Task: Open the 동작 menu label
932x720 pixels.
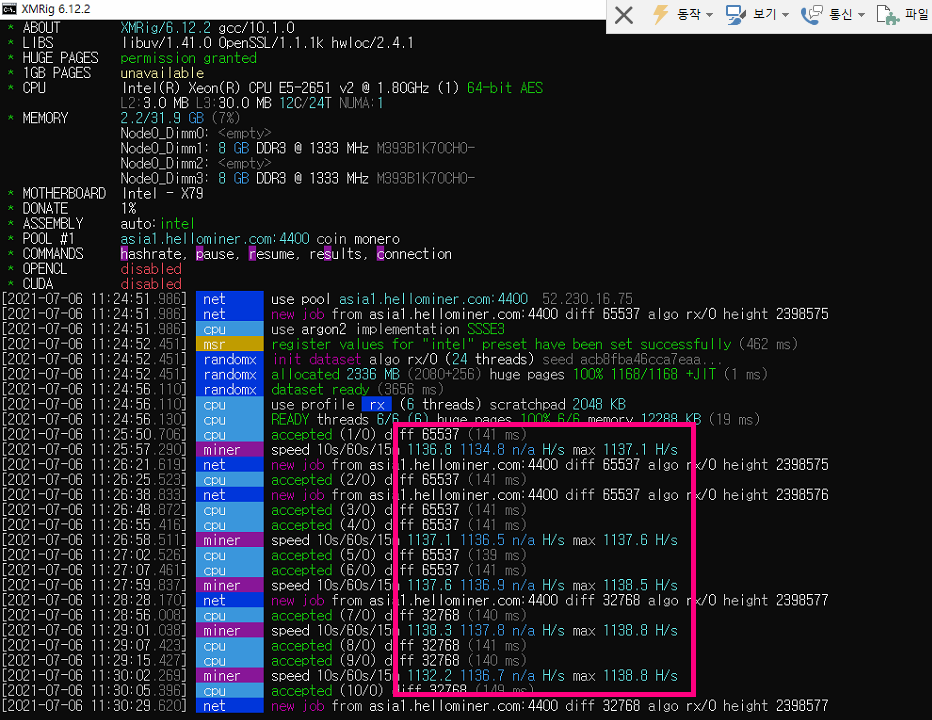Action: click(689, 14)
